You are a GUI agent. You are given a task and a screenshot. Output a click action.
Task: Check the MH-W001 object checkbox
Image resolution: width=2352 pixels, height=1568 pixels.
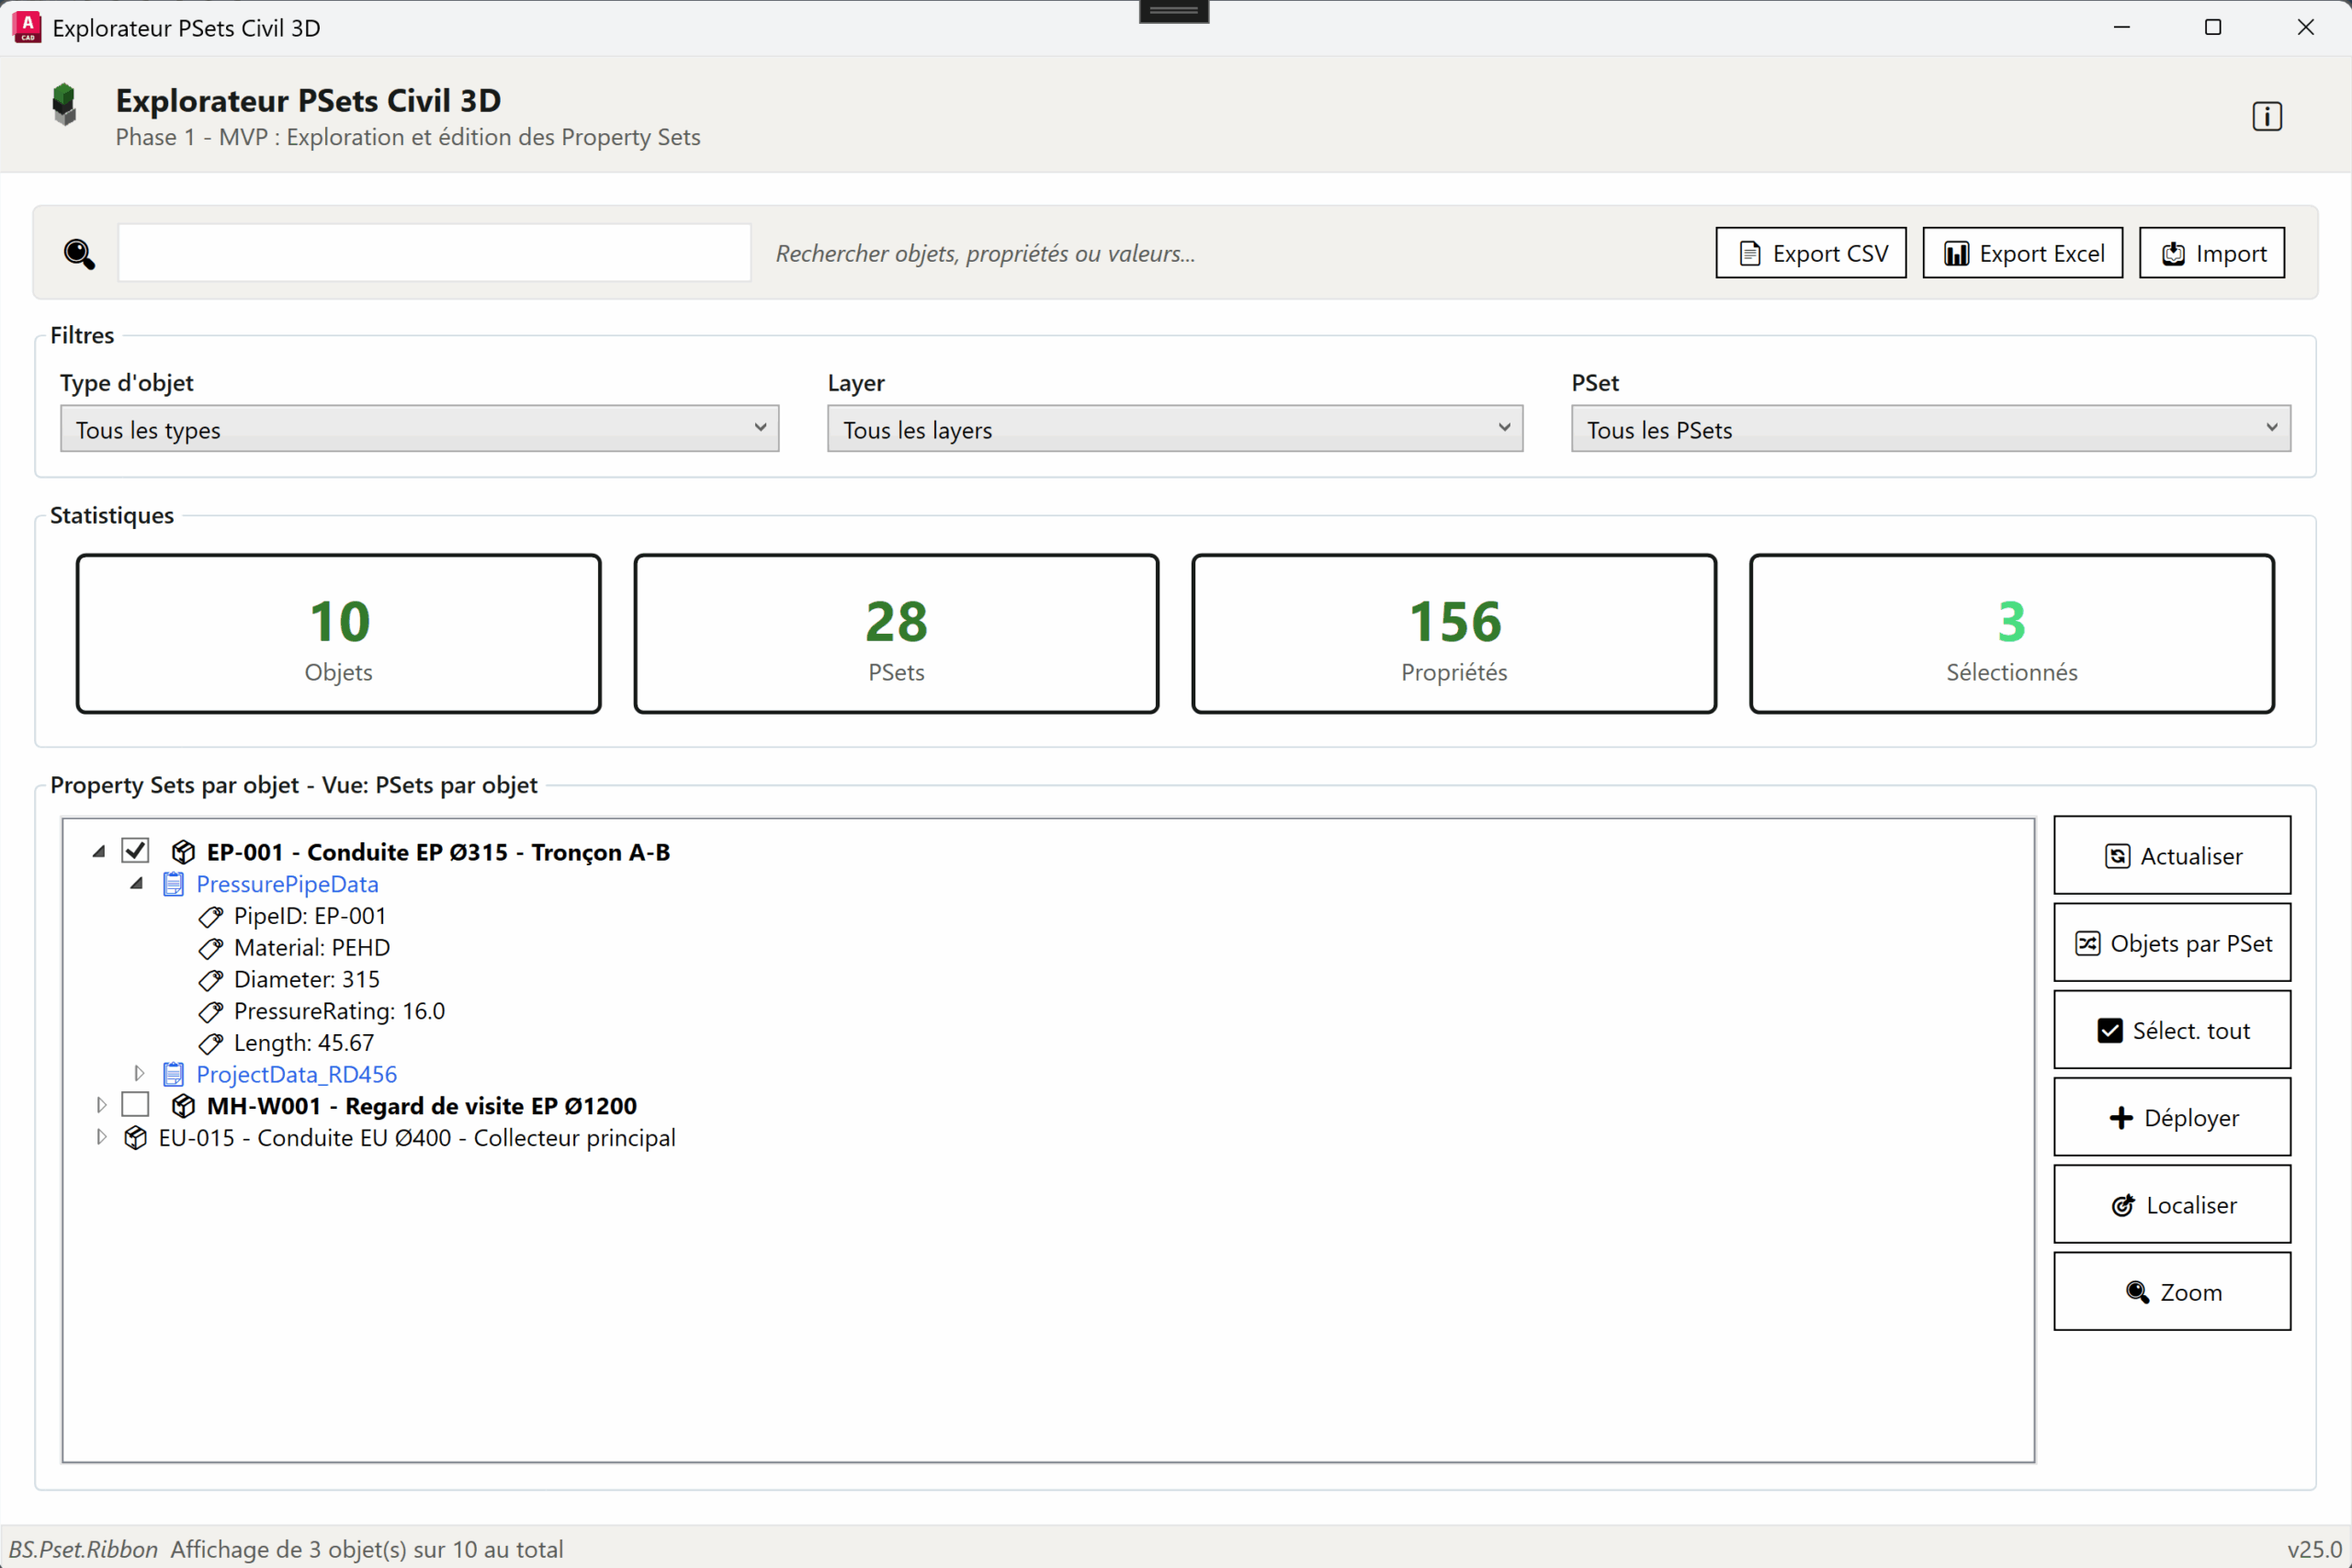point(135,1105)
